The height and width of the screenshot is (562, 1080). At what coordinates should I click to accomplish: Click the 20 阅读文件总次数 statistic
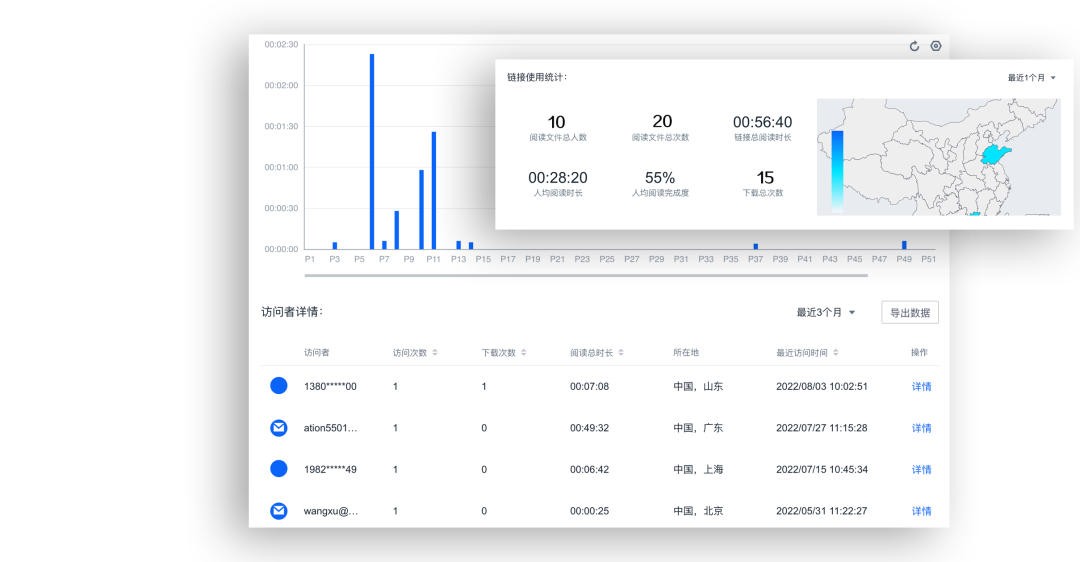[661, 127]
